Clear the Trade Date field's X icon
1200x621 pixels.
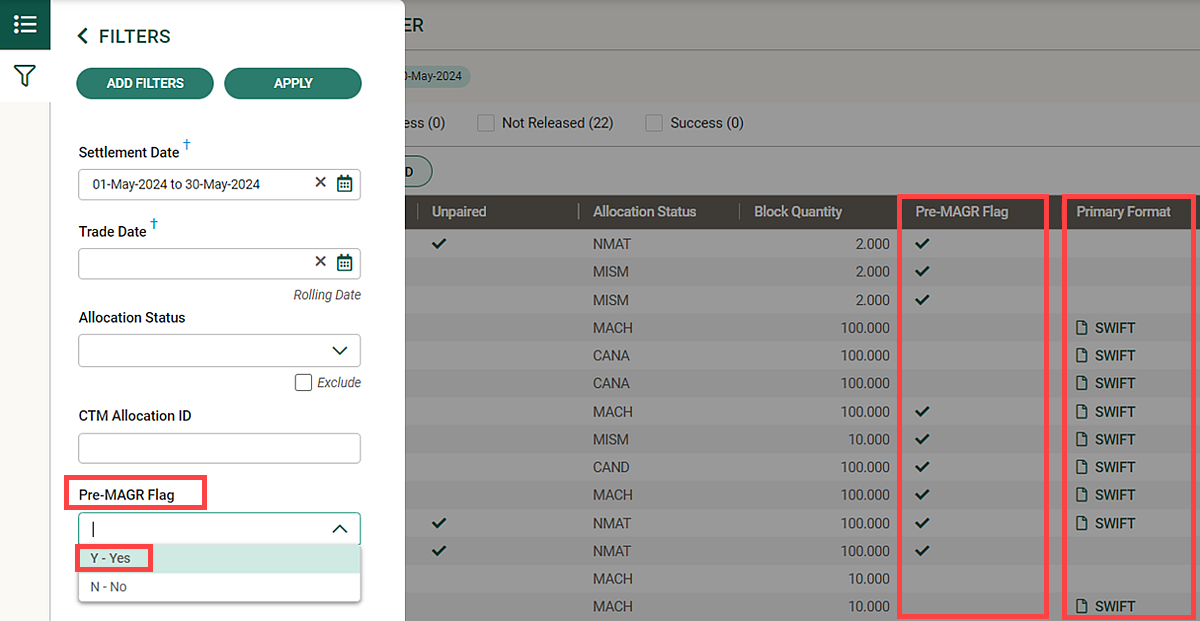[320, 262]
